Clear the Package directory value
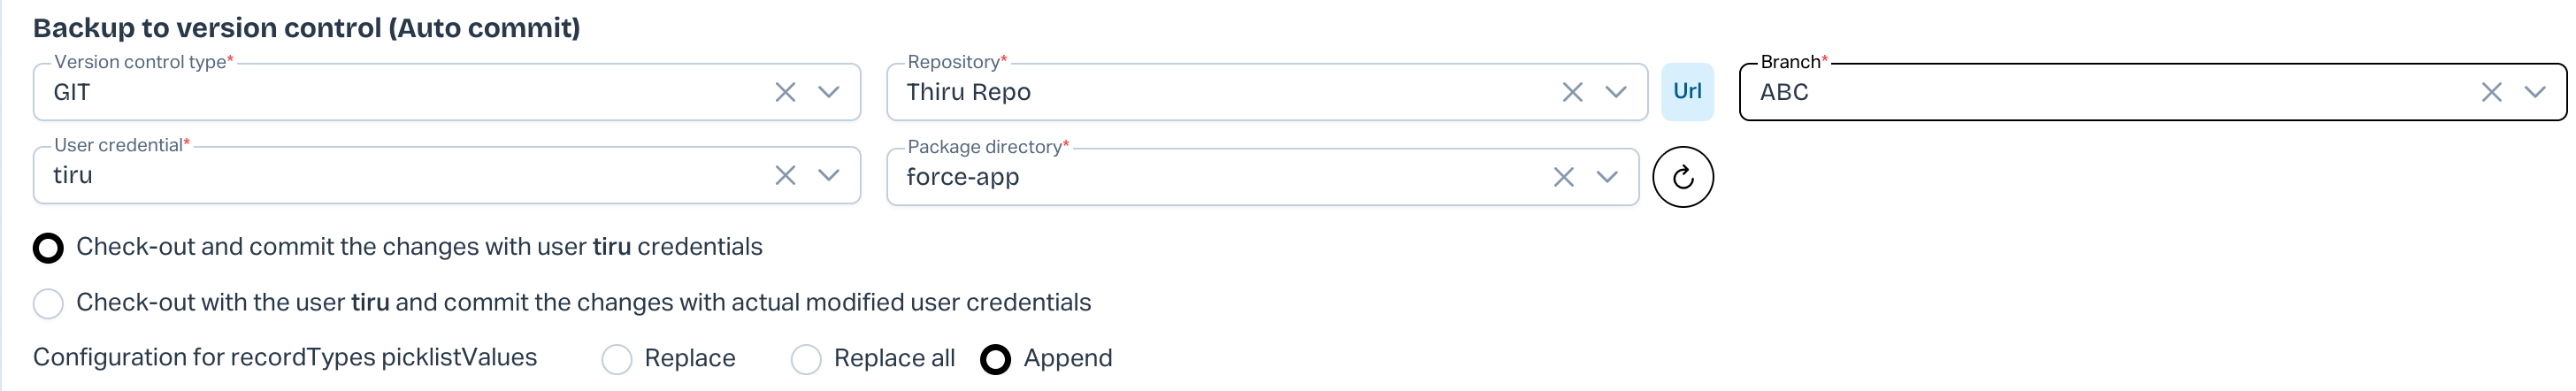Image resolution: width=2576 pixels, height=391 pixels. pos(1564,177)
